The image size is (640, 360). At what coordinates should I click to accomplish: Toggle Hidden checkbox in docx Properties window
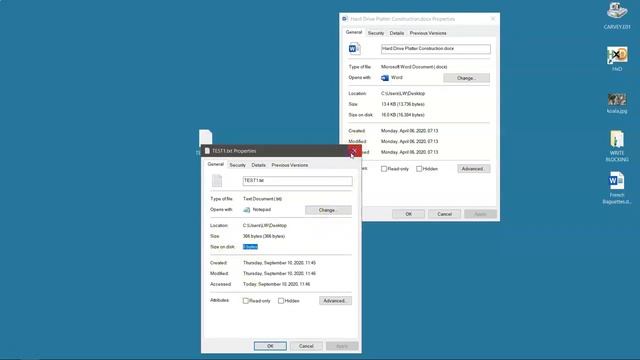click(419, 169)
